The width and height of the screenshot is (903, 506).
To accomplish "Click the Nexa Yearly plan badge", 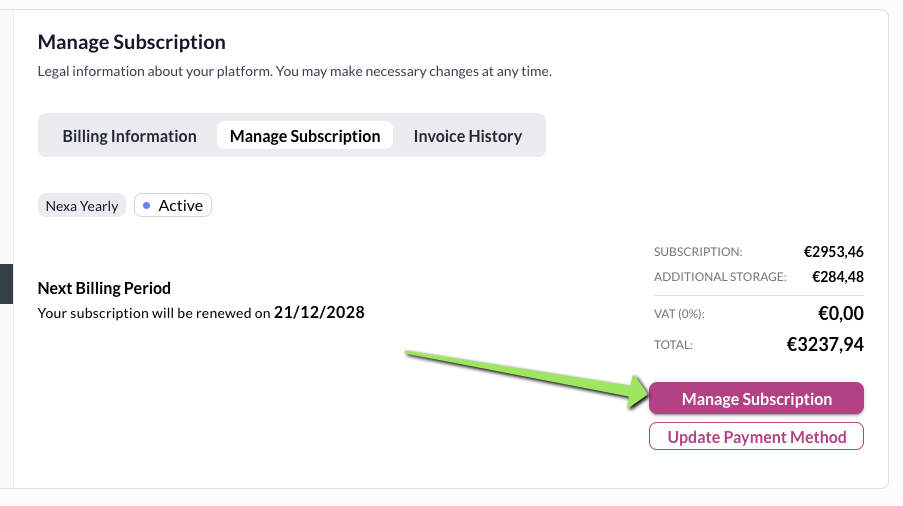I will click(82, 206).
